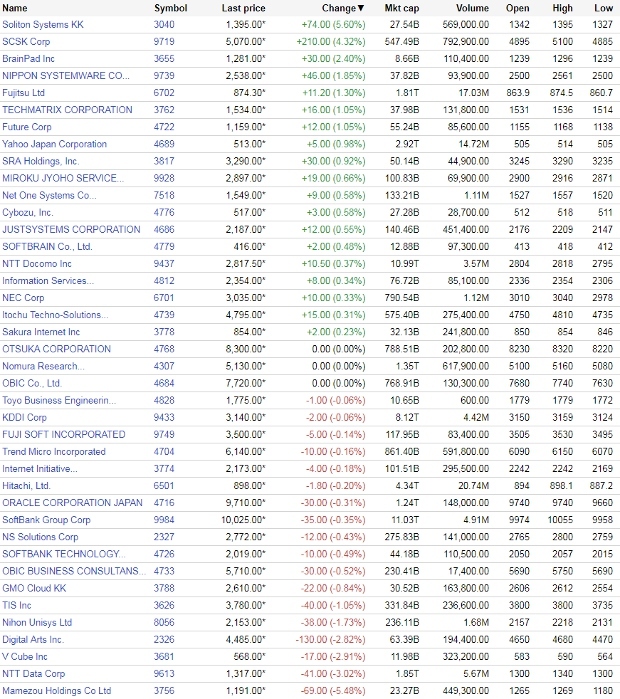
Task: Open the SCSK Corp stock link
Action: click(26, 41)
